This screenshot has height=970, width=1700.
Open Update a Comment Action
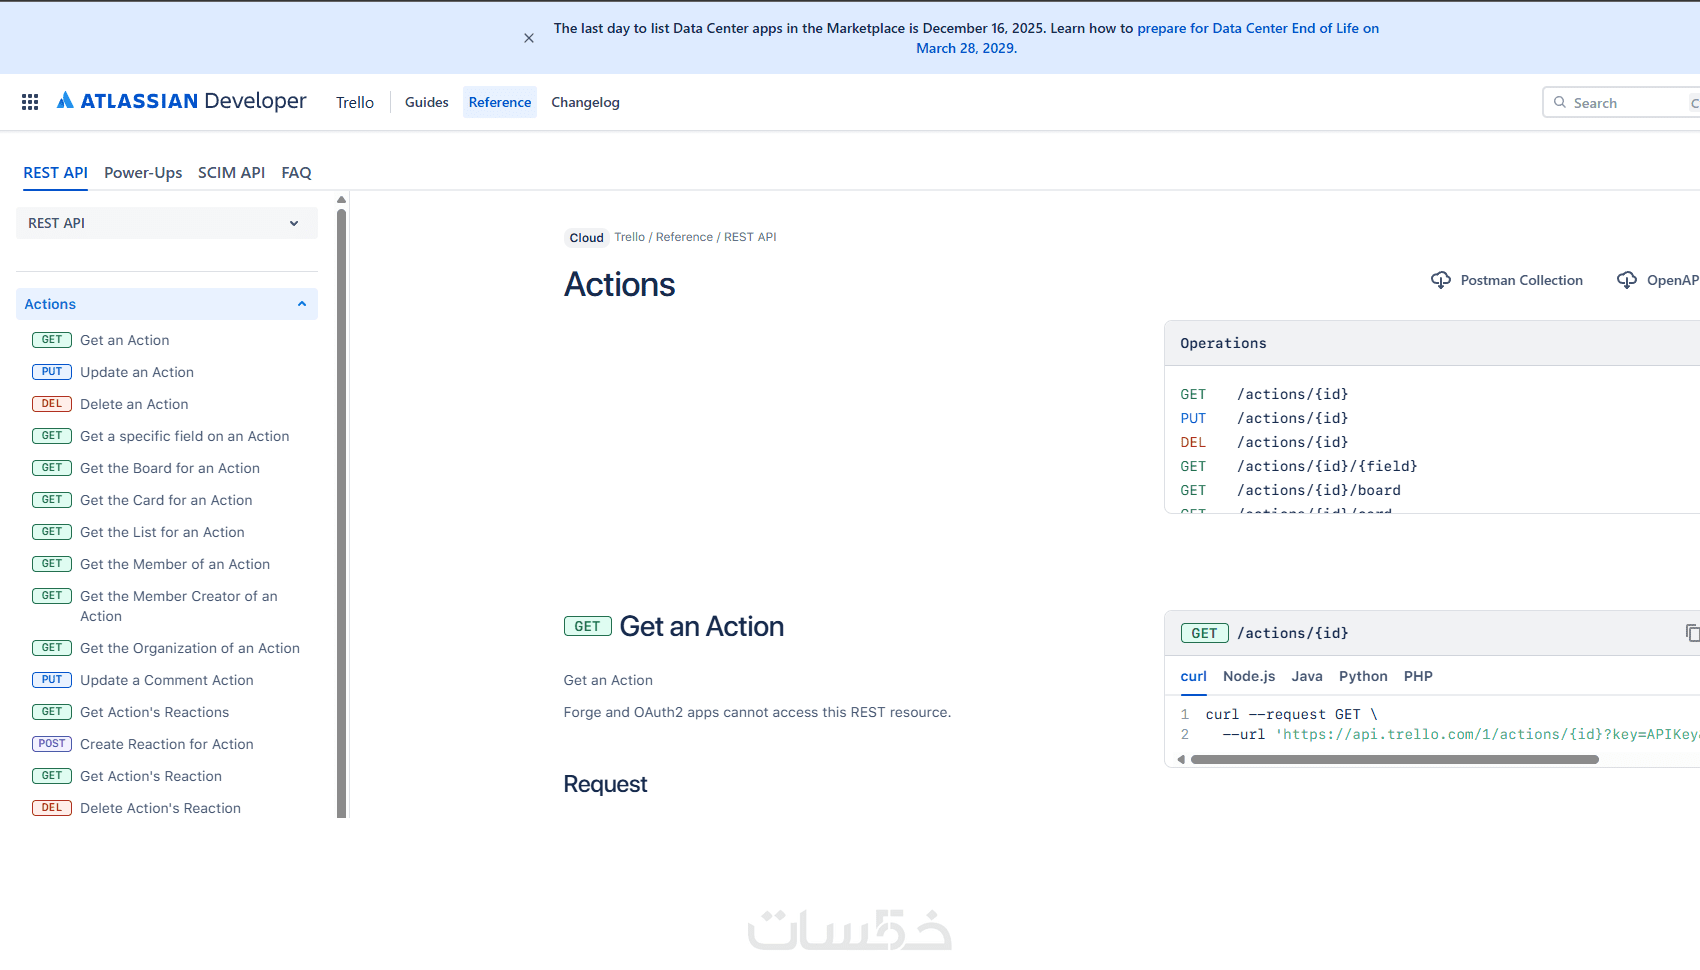(x=166, y=680)
